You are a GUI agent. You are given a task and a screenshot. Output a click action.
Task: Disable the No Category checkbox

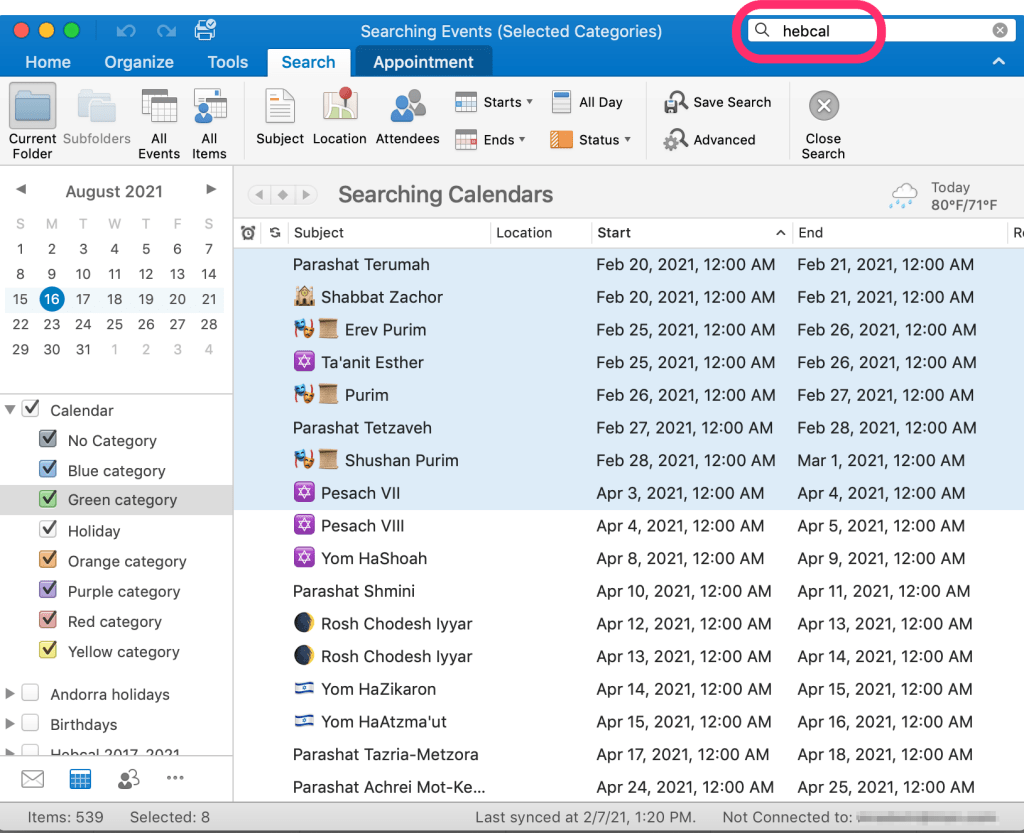click(x=48, y=440)
